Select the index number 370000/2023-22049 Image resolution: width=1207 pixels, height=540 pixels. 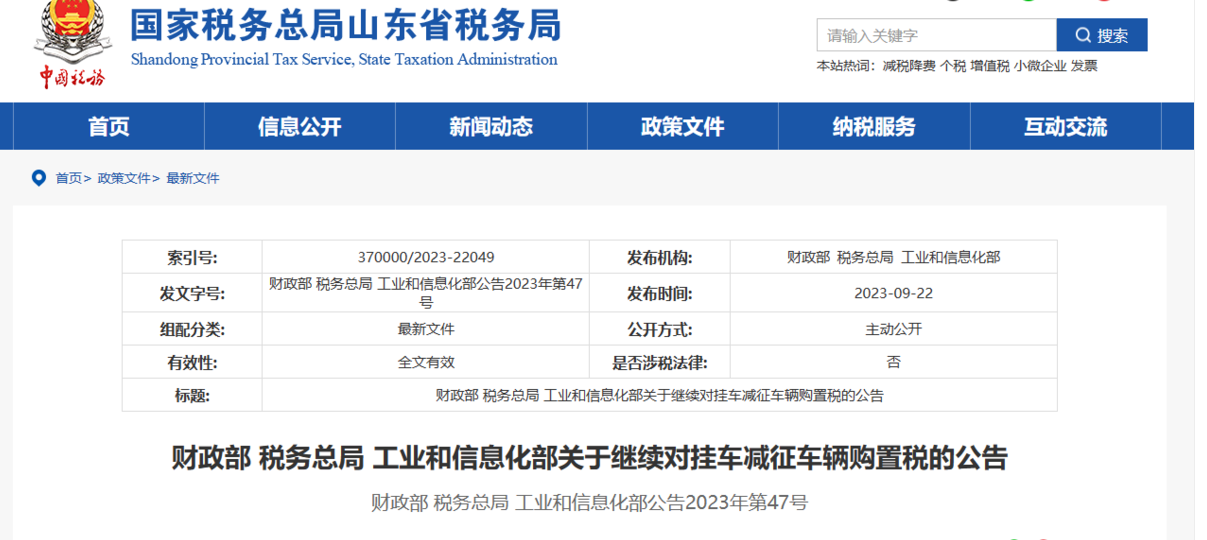click(x=426, y=257)
